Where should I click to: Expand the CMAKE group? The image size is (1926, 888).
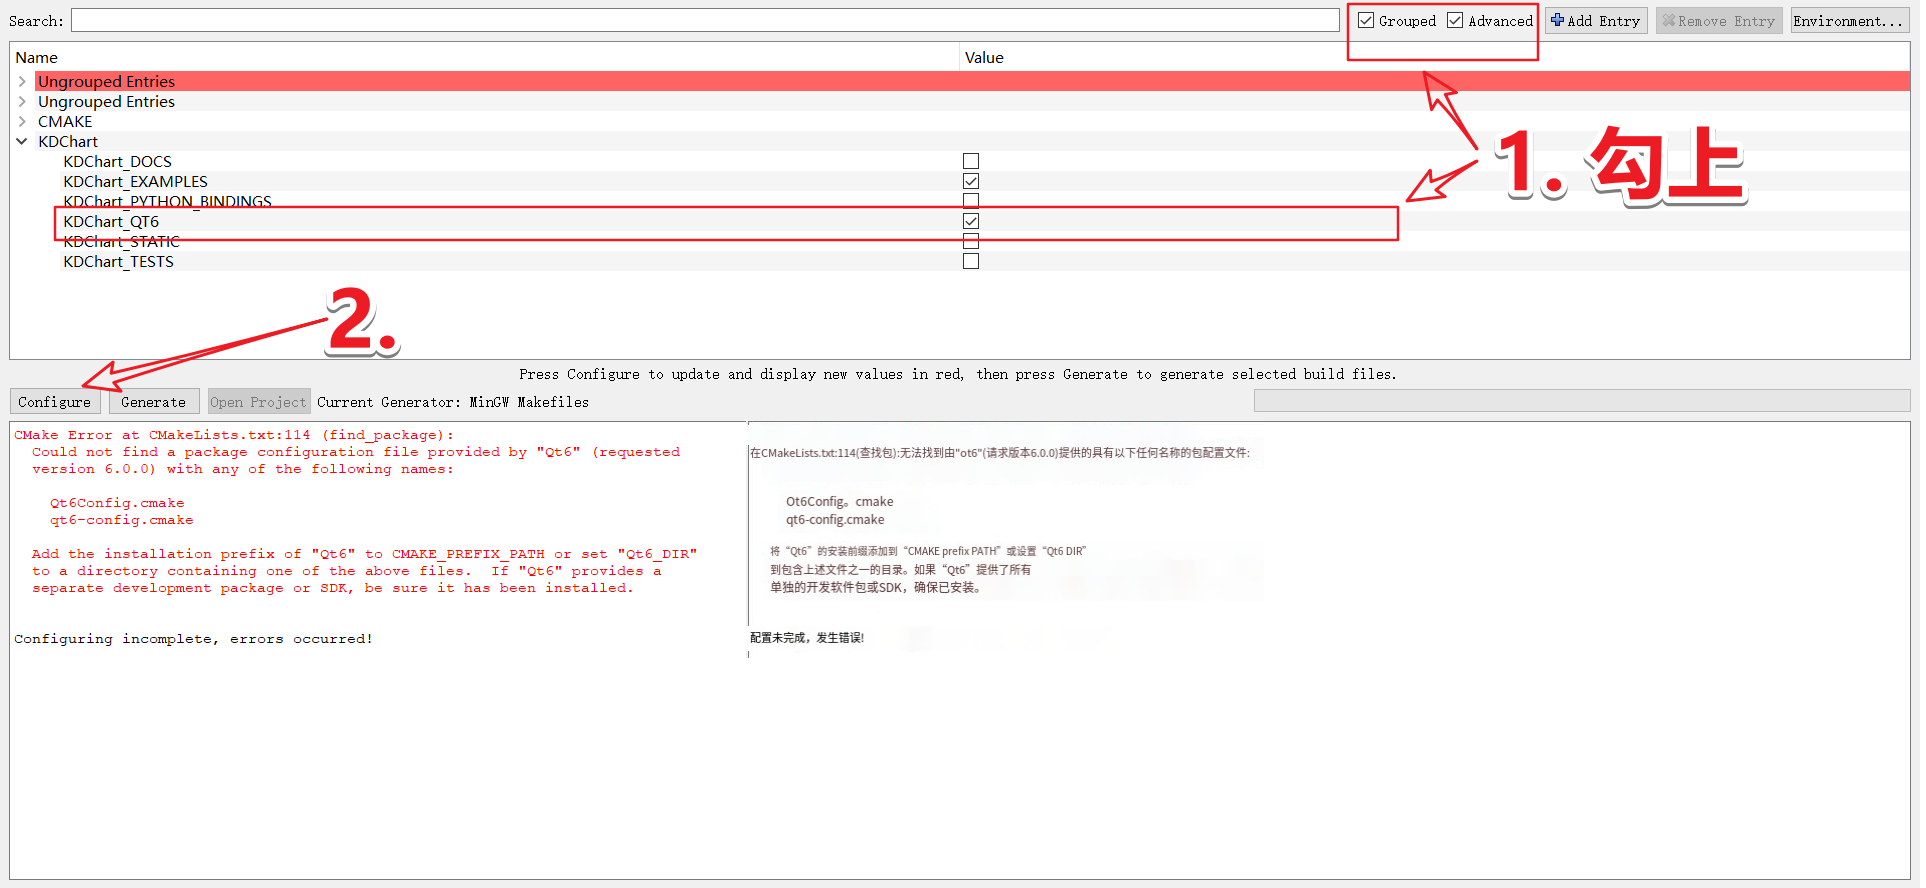tap(22, 121)
